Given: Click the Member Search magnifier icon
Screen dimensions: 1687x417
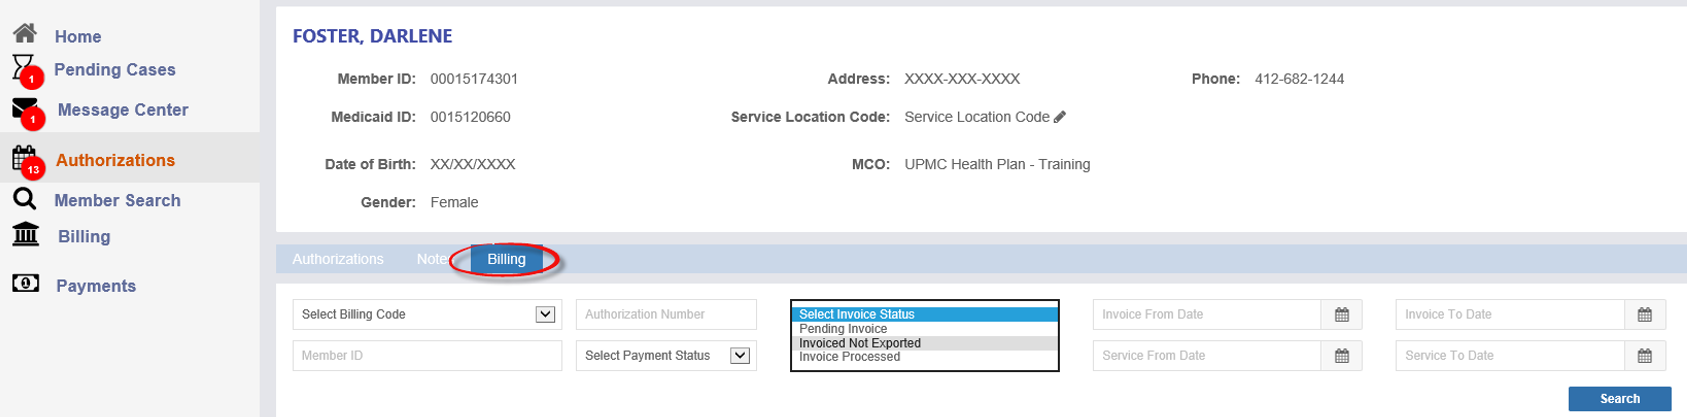Looking at the screenshot, I should coord(25,198).
